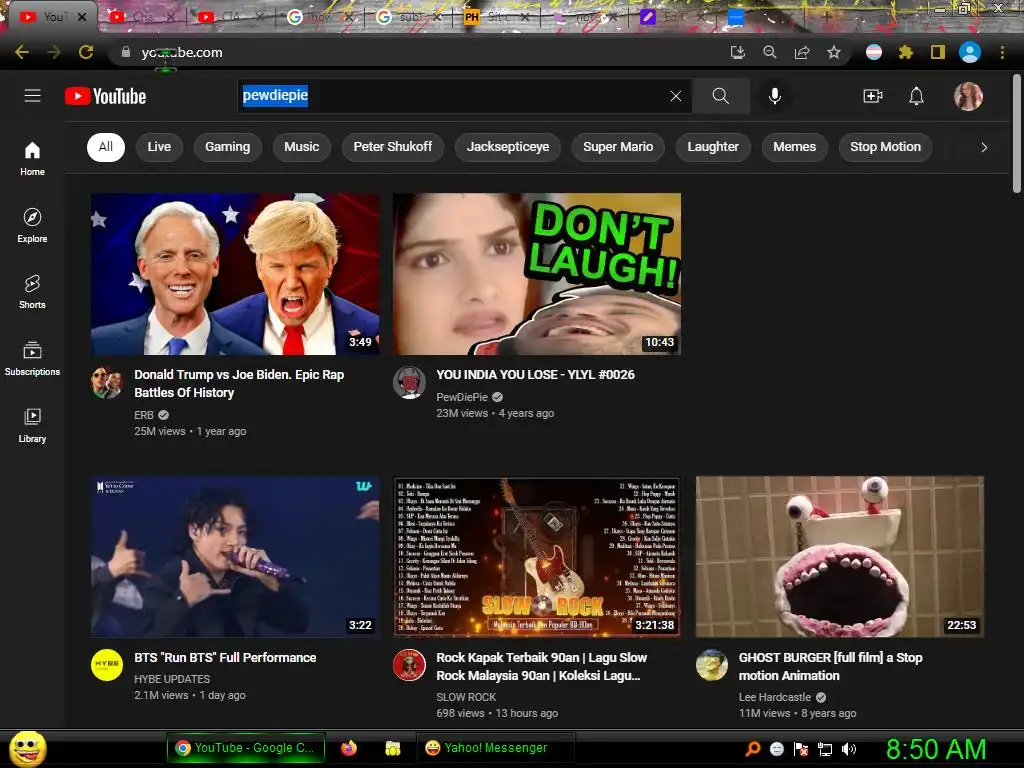The image size is (1024, 768).
Task: Open the Chrome three-dot menu
Action: 1002,52
